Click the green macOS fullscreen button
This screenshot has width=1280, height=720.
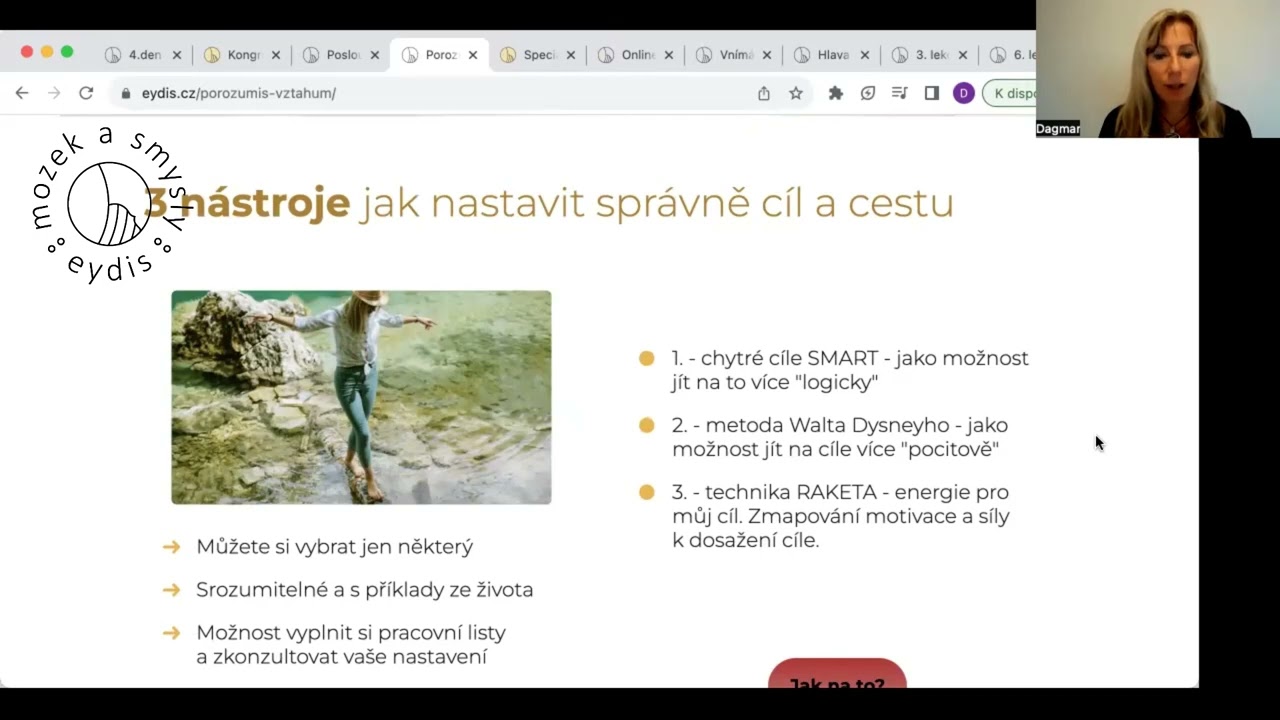point(67,52)
